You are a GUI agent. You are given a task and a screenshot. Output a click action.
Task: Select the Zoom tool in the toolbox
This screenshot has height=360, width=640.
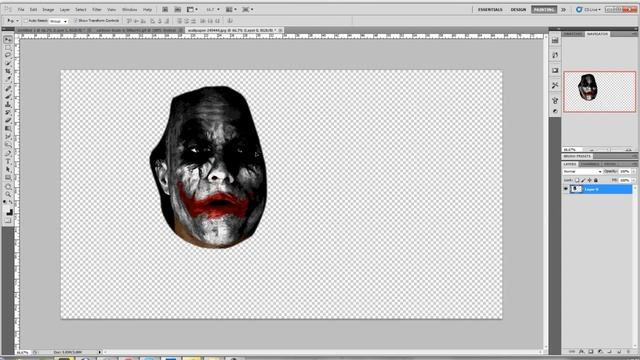pyautogui.click(x=8, y=195)
